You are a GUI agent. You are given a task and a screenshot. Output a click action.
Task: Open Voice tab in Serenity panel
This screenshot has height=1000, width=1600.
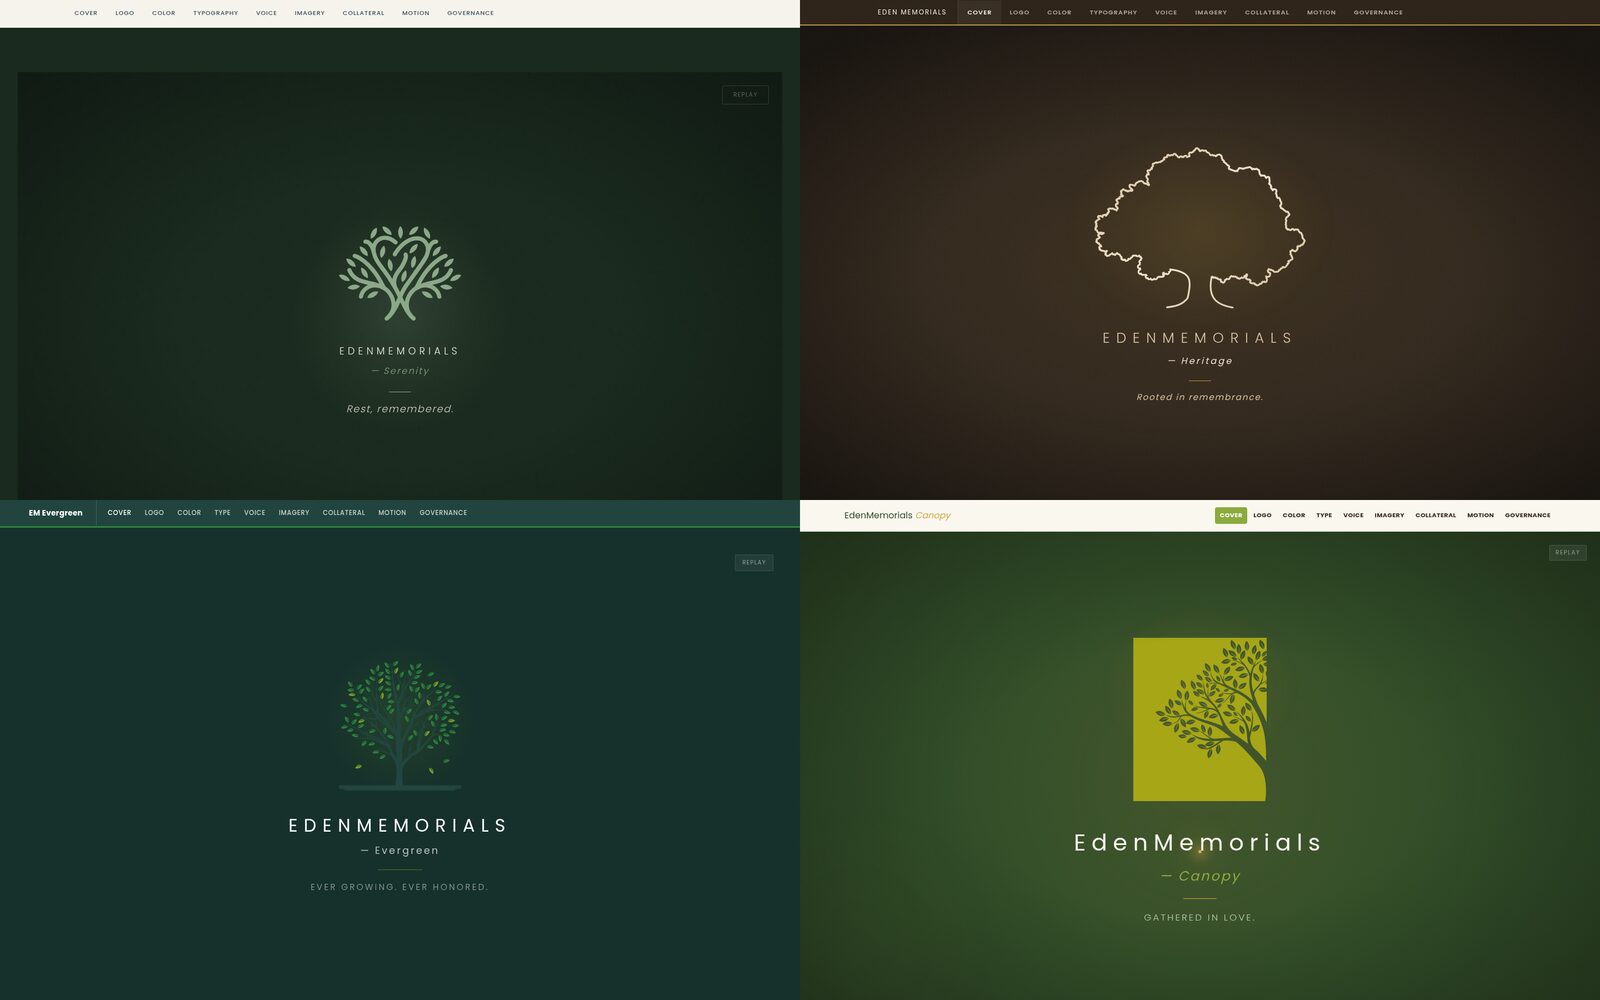click(266, 13)
